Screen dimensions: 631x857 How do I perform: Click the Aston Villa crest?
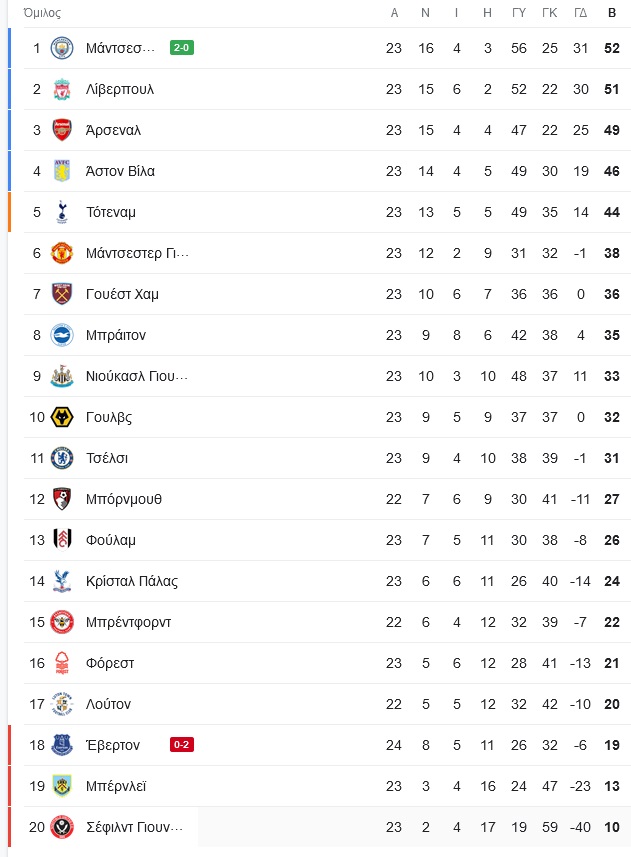point(62,171)
